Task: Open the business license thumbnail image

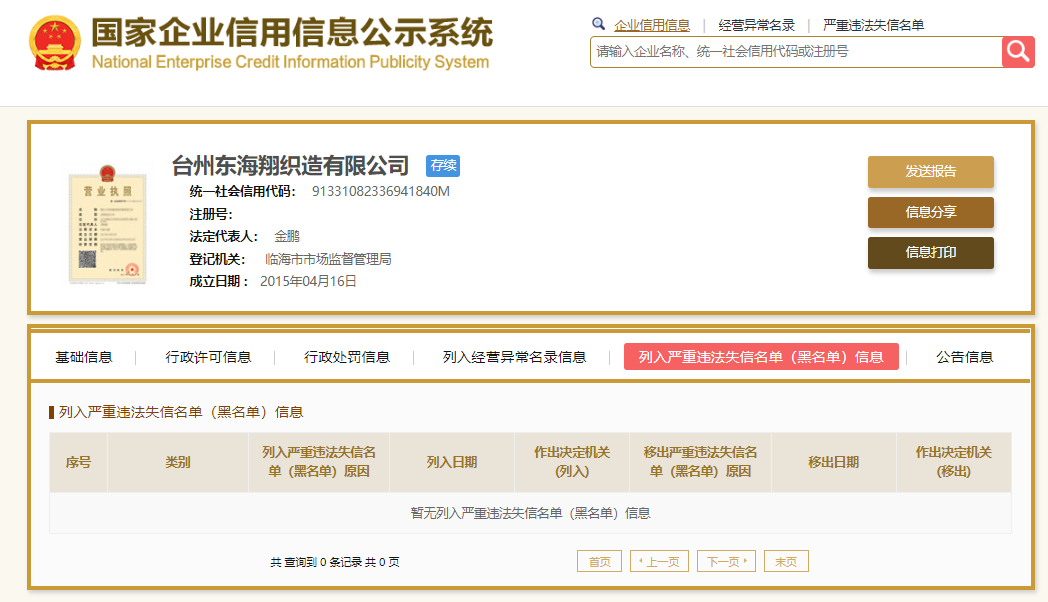Action: (x=107, y=224)
